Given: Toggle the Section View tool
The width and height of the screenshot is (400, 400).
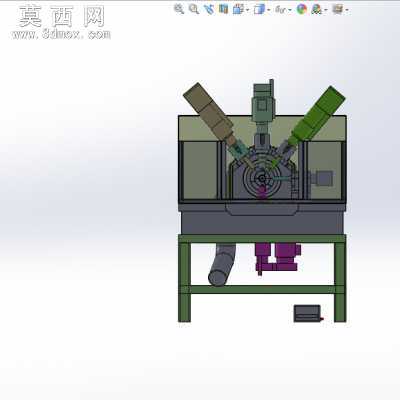Looking at the screenshot, I should click(223, 9).
